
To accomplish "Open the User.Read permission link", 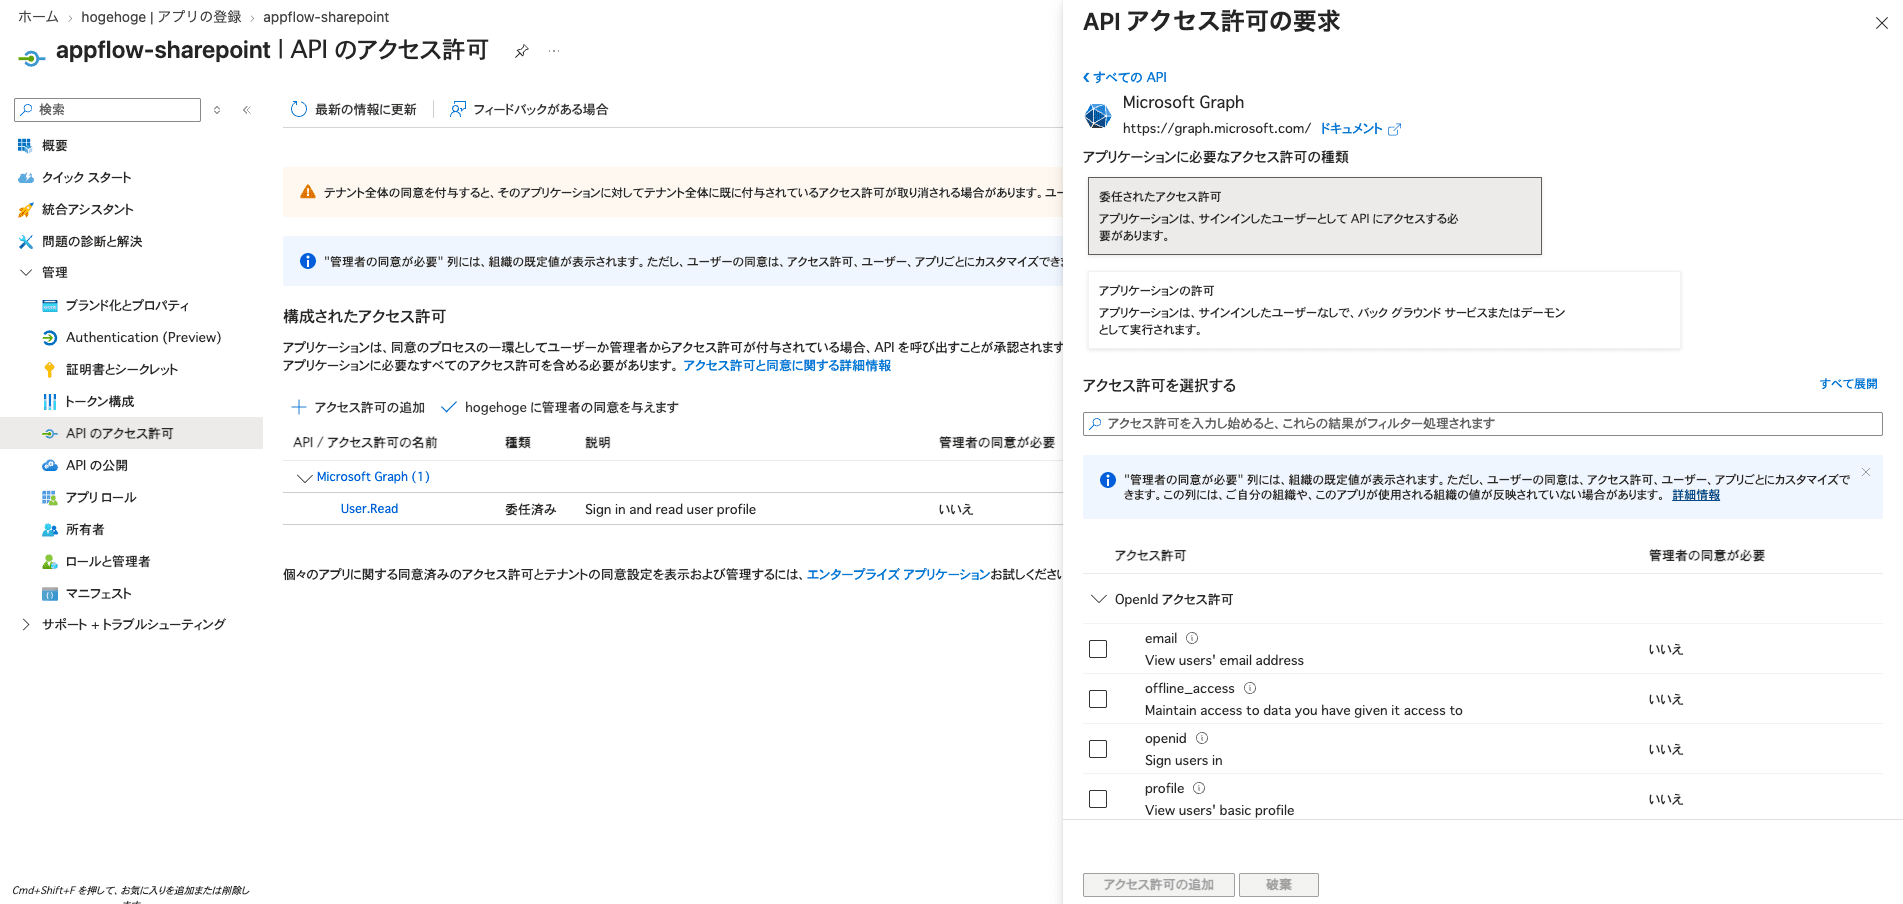I will [369, 509].
